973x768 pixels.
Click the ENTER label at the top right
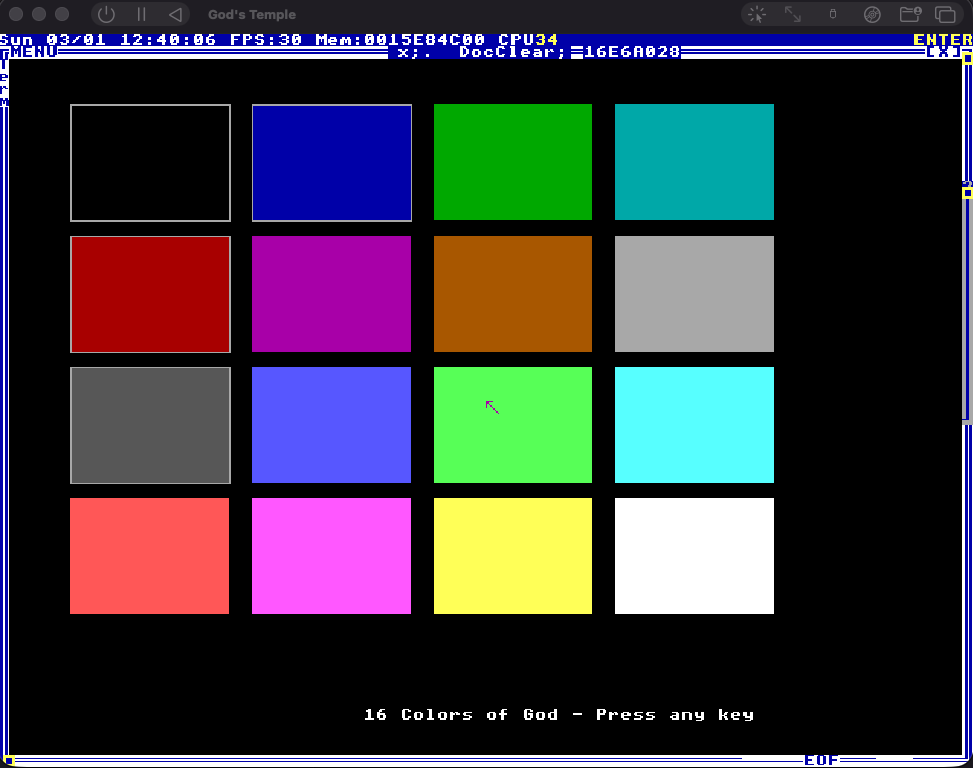click(941, 39)
